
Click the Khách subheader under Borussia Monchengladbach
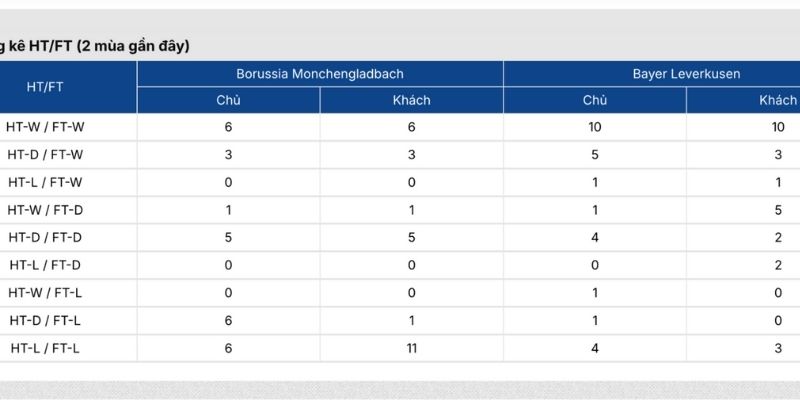pos(411,100)
